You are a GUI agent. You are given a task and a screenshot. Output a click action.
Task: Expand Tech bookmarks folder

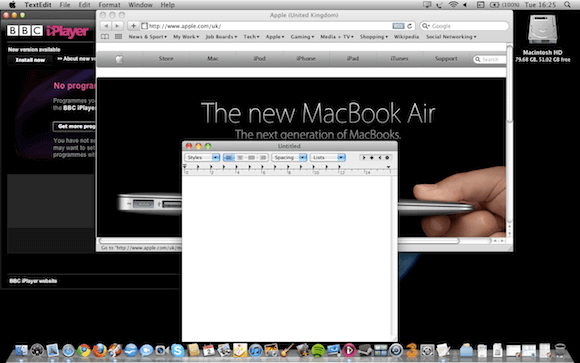pyautogui.click(x=251, y=37)
